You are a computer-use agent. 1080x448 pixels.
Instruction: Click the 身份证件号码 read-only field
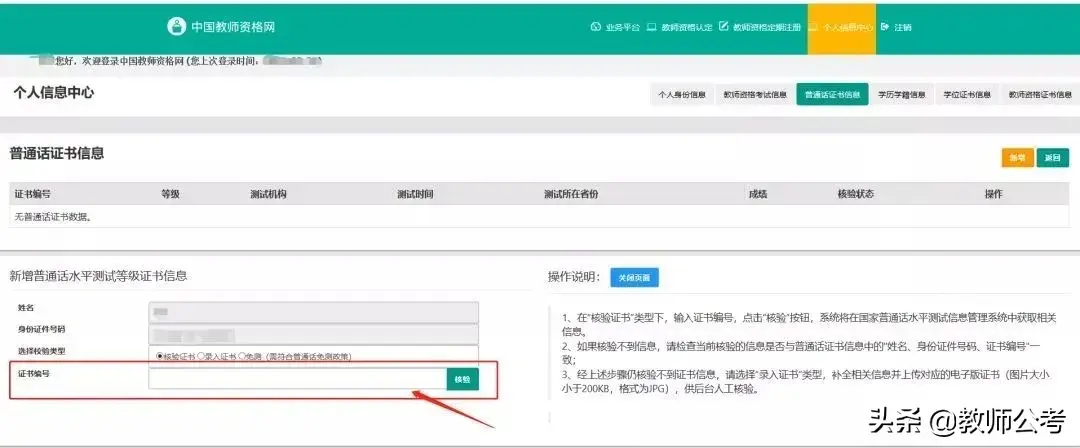[313, 335]
